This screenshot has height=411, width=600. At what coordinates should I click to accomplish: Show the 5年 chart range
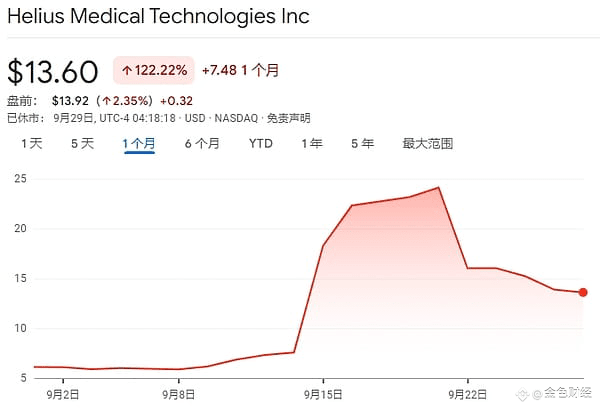362,144
